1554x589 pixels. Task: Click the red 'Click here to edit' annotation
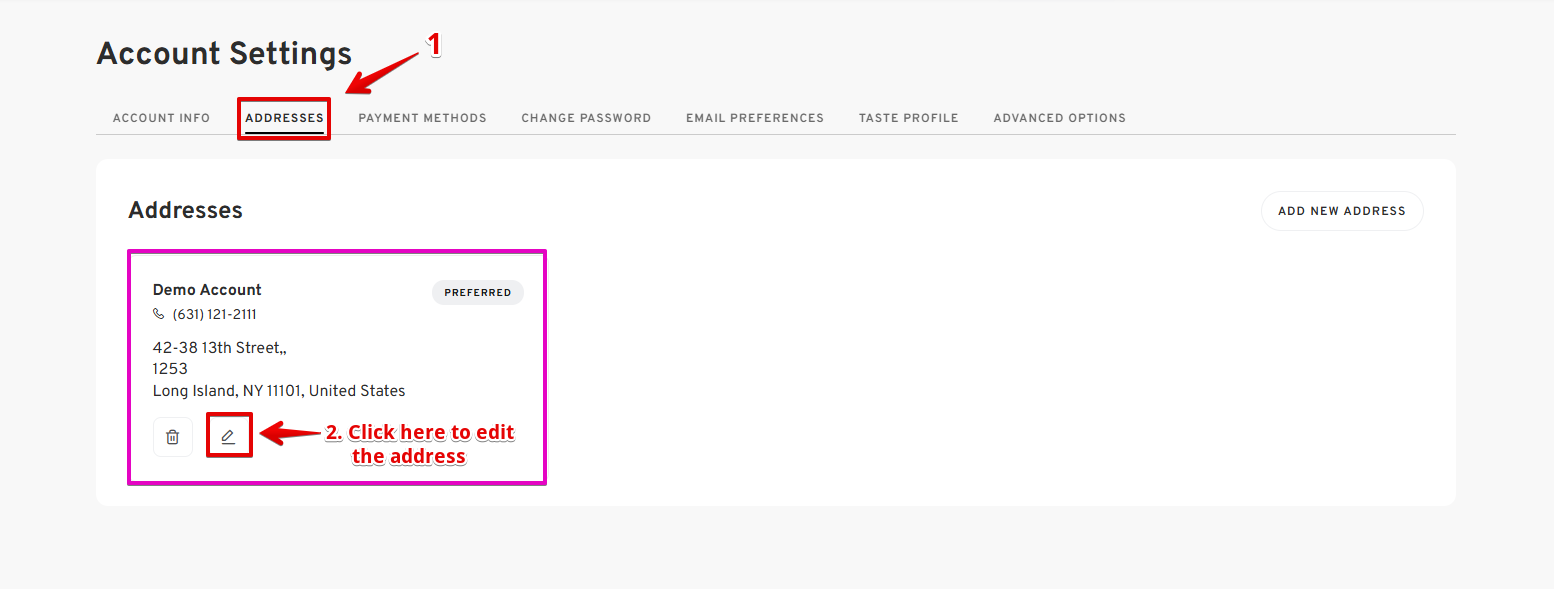coord(420,444)
